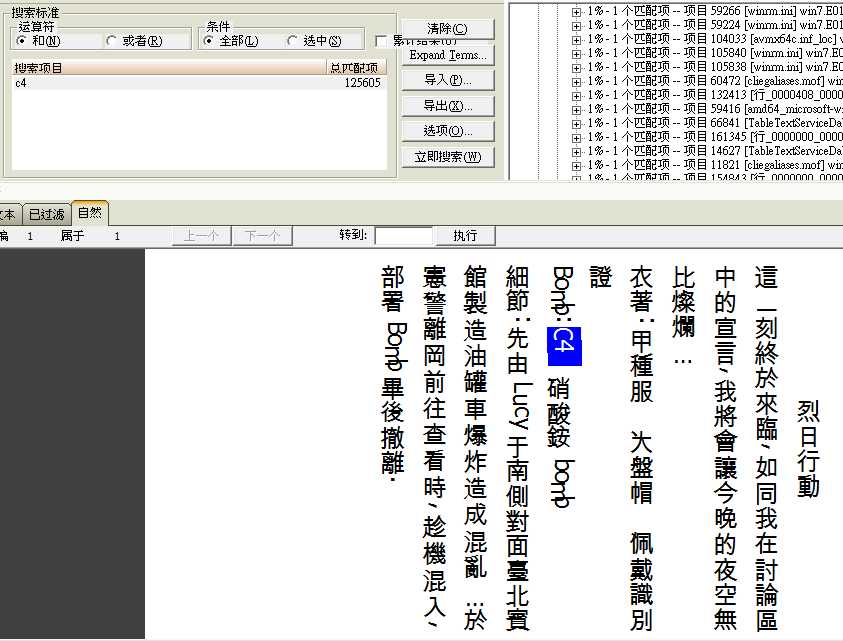Viewport: 843px width, 641px height.
Task: Click the 导入(P)... import button
Action: coord(447,80)
